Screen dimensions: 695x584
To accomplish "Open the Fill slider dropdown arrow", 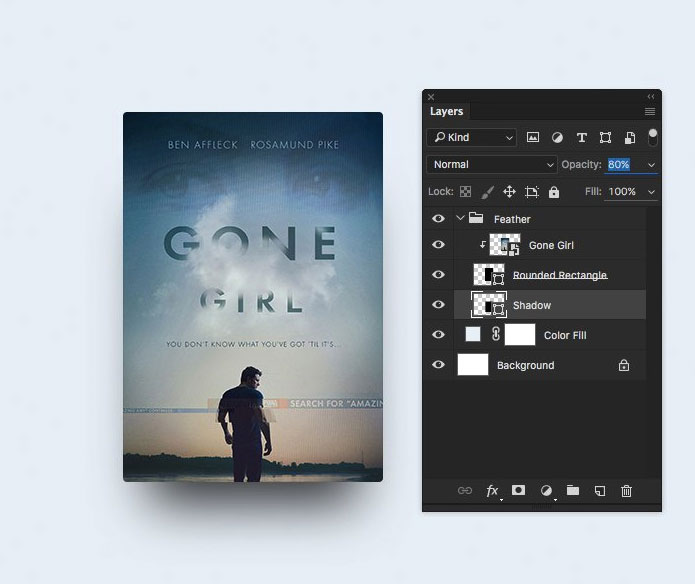I will point(651,192).
